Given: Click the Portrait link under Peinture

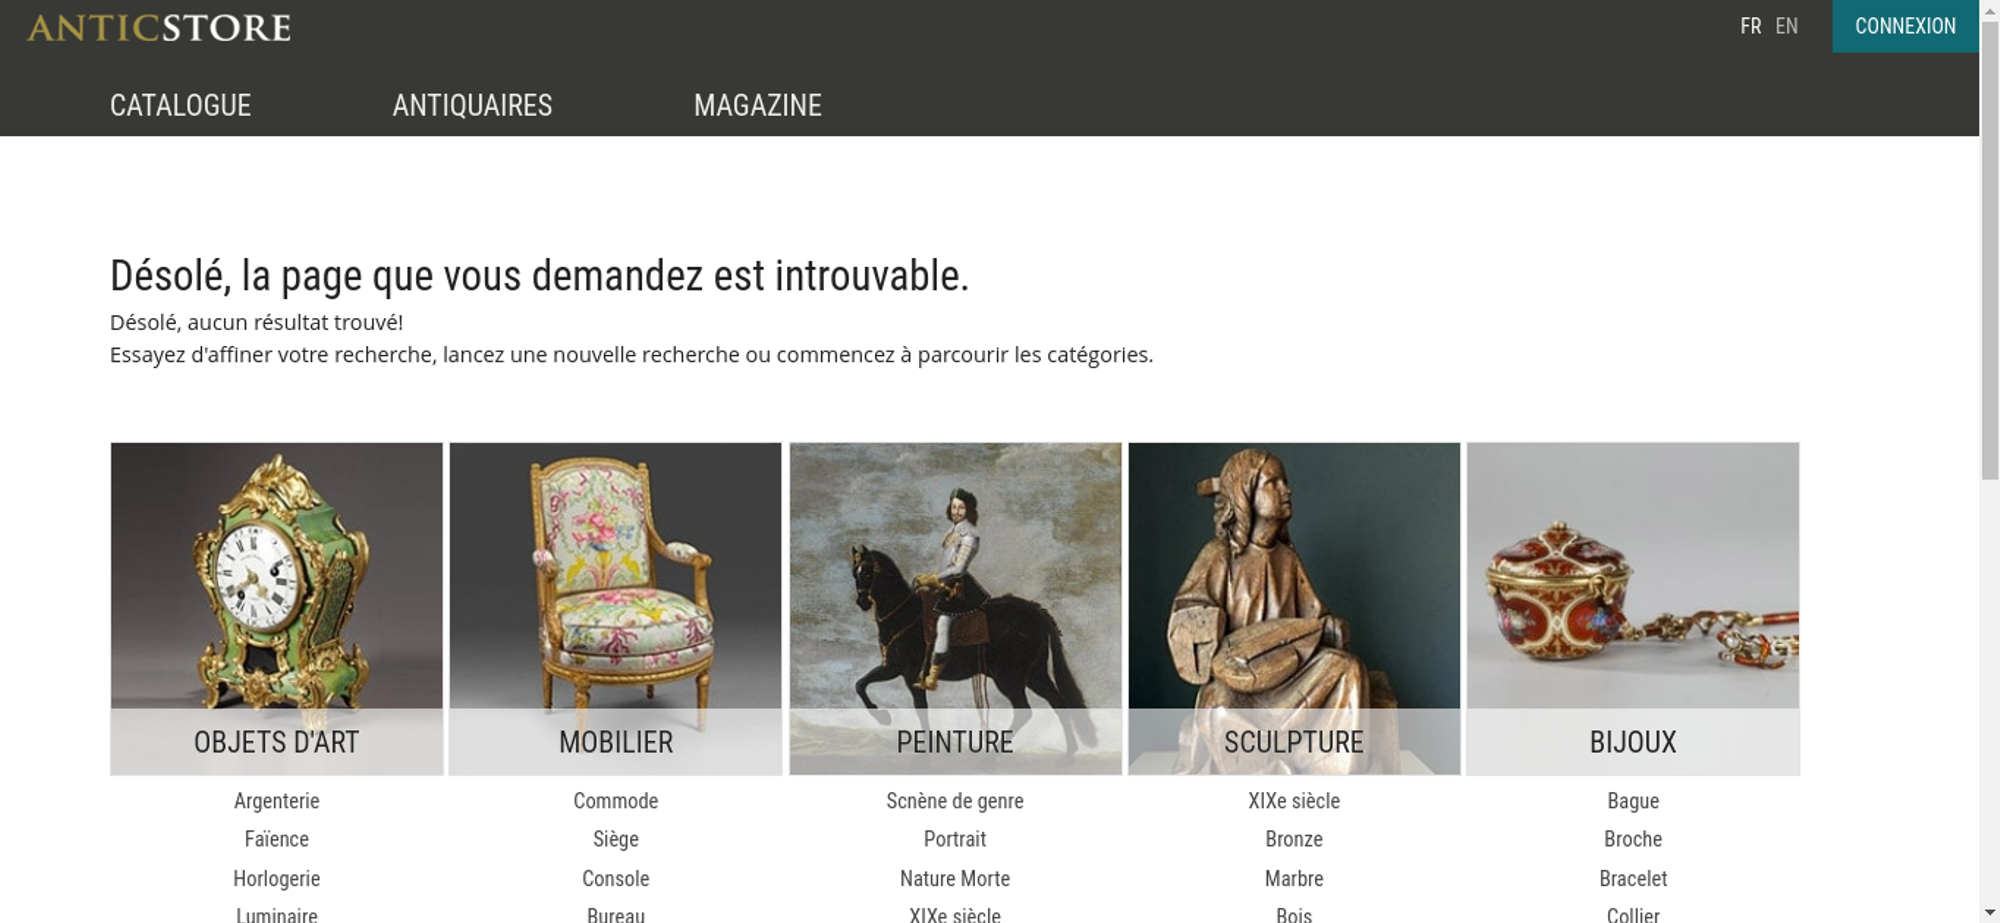Looking at the screenshot, I should [x=955, y=839].
